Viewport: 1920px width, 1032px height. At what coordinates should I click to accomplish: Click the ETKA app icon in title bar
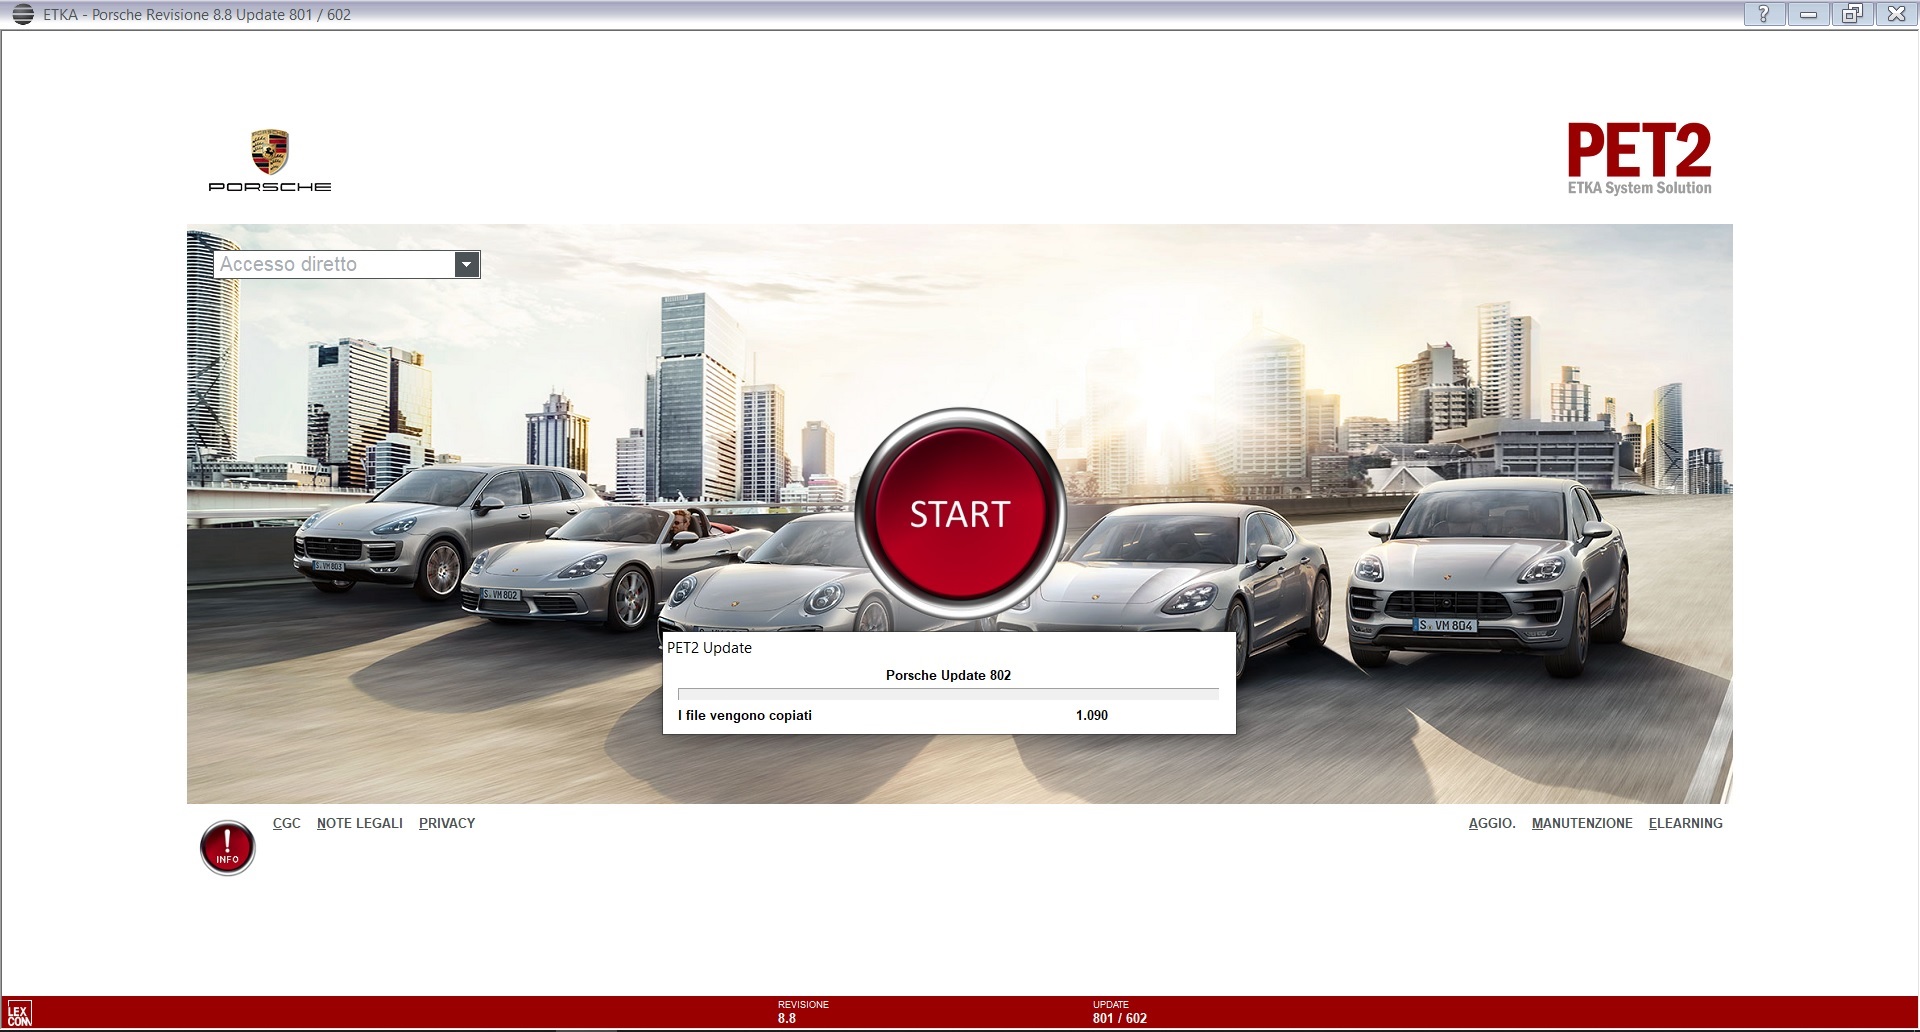(23, 15)
